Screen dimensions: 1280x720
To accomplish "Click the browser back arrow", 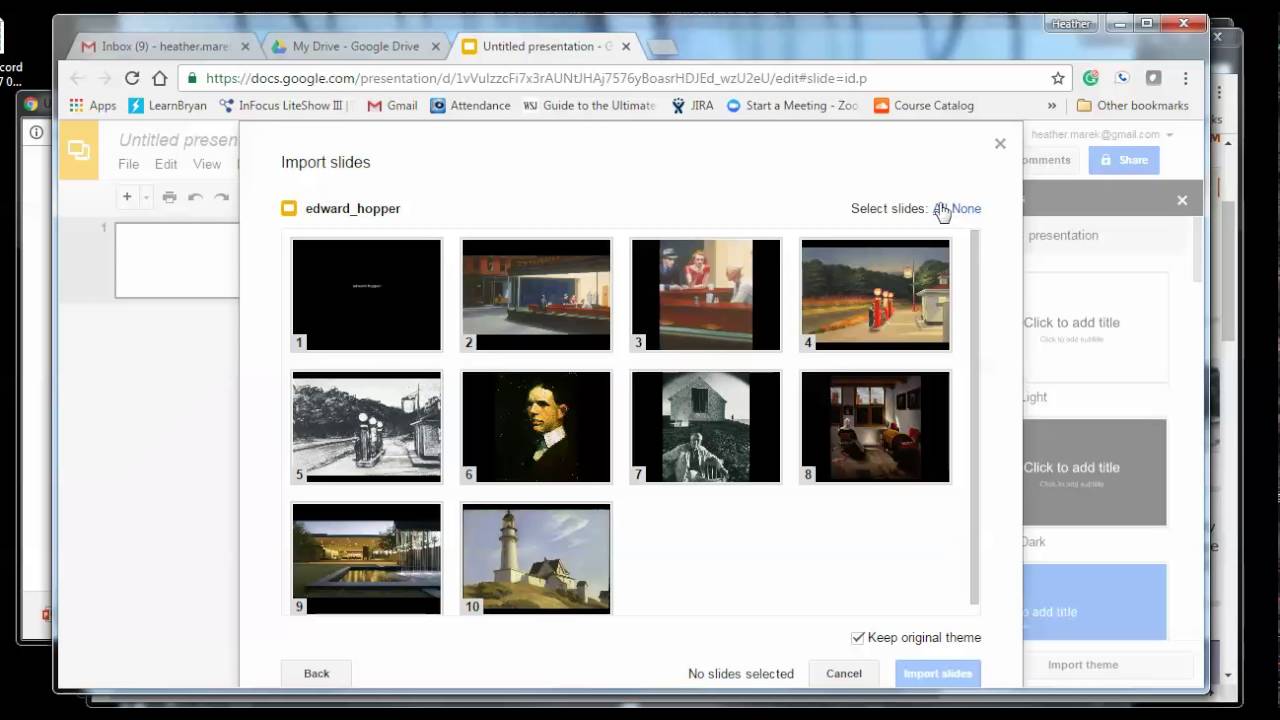I will pyautogui.click(x=77, y=78).
